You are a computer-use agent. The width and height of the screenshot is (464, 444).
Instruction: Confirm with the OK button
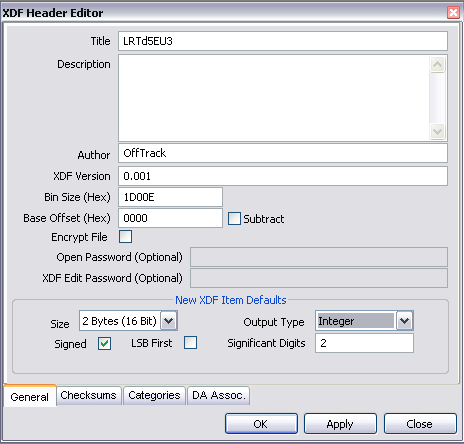coord(261,424)
